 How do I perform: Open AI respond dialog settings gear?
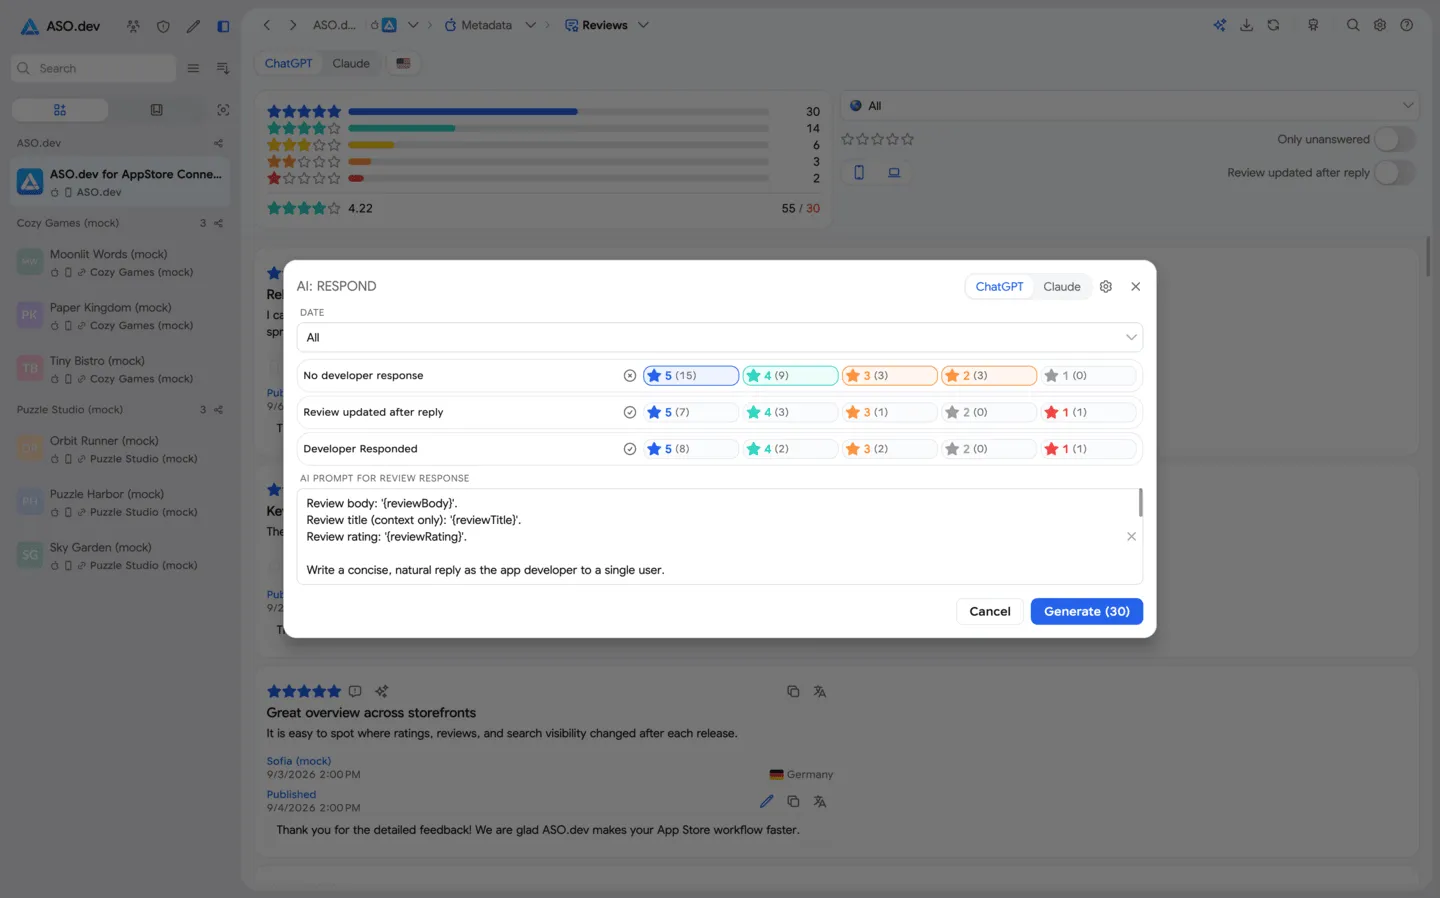(1105, 286)
